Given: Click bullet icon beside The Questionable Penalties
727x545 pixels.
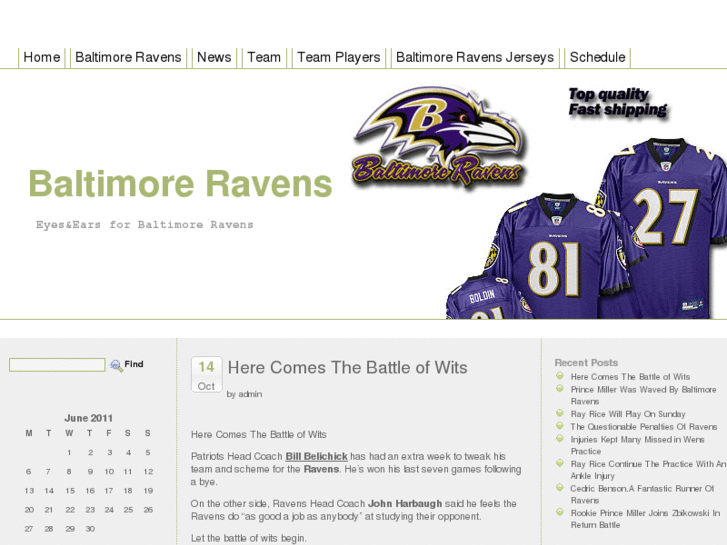Looking at the screenshot, I should pos(560,426).
